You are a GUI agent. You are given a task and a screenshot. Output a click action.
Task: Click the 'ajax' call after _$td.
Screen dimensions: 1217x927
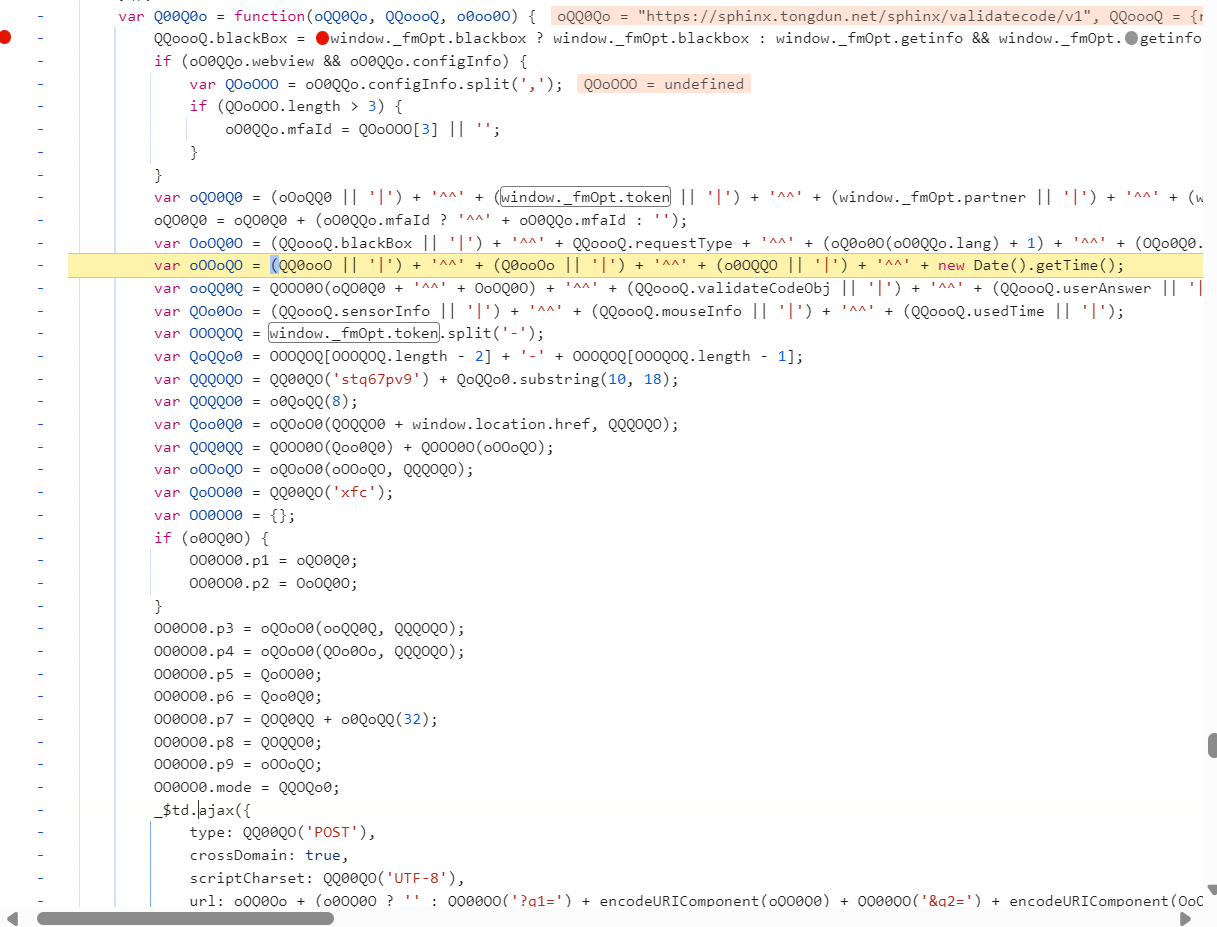pos(215,810)
